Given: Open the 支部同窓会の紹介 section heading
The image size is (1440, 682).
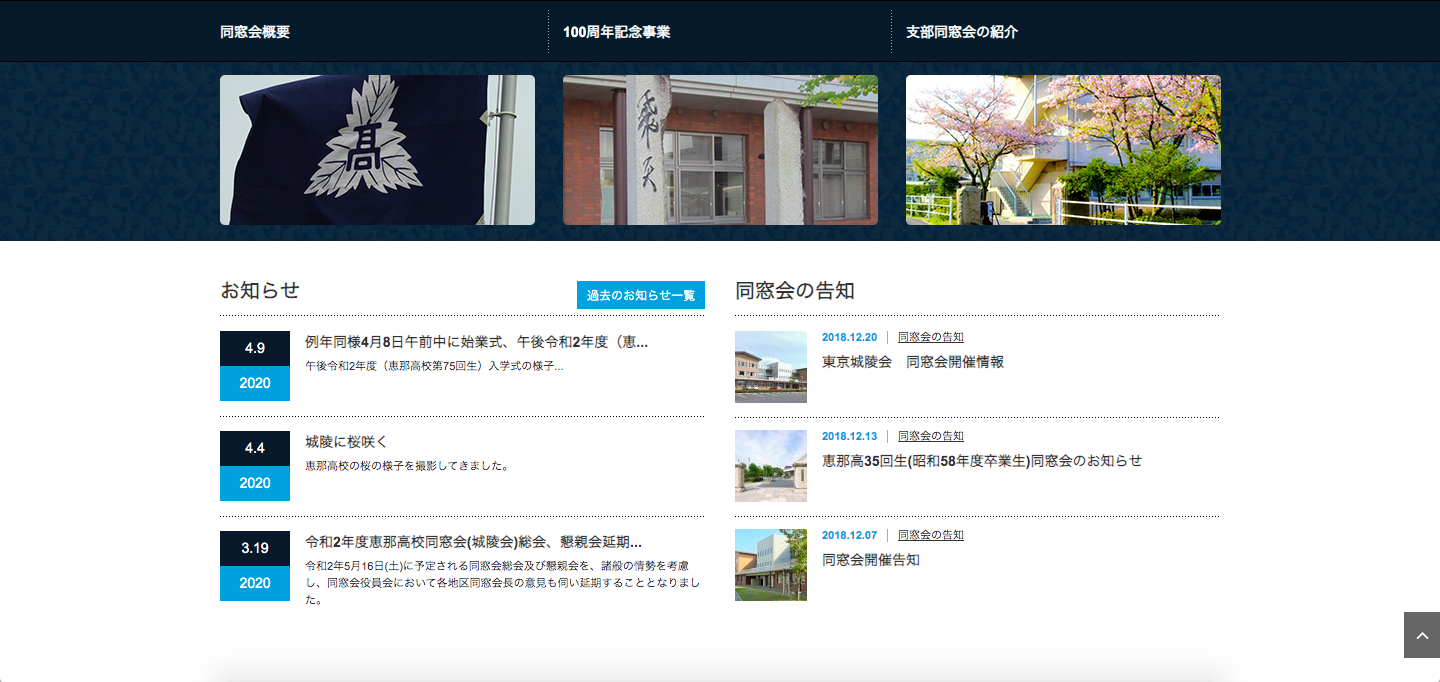Looking at the screenshot, I should (961, 32).
